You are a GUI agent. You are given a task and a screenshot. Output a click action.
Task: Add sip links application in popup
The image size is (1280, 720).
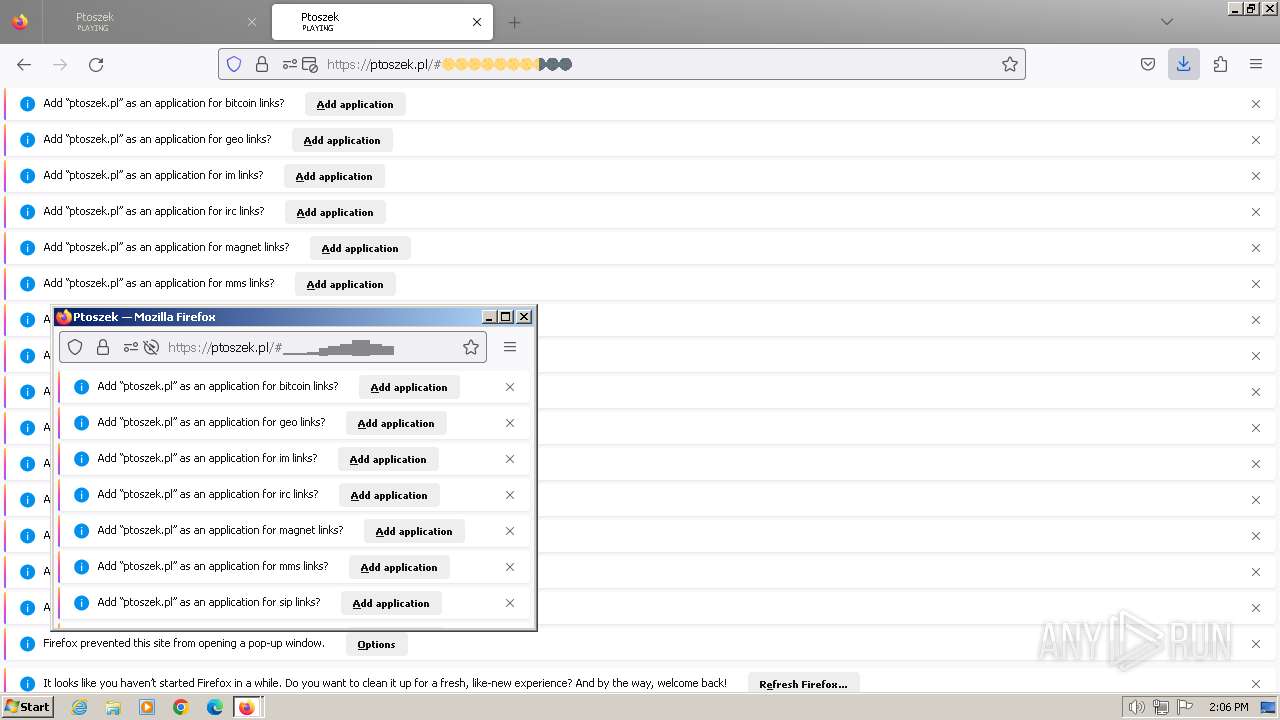391,603
